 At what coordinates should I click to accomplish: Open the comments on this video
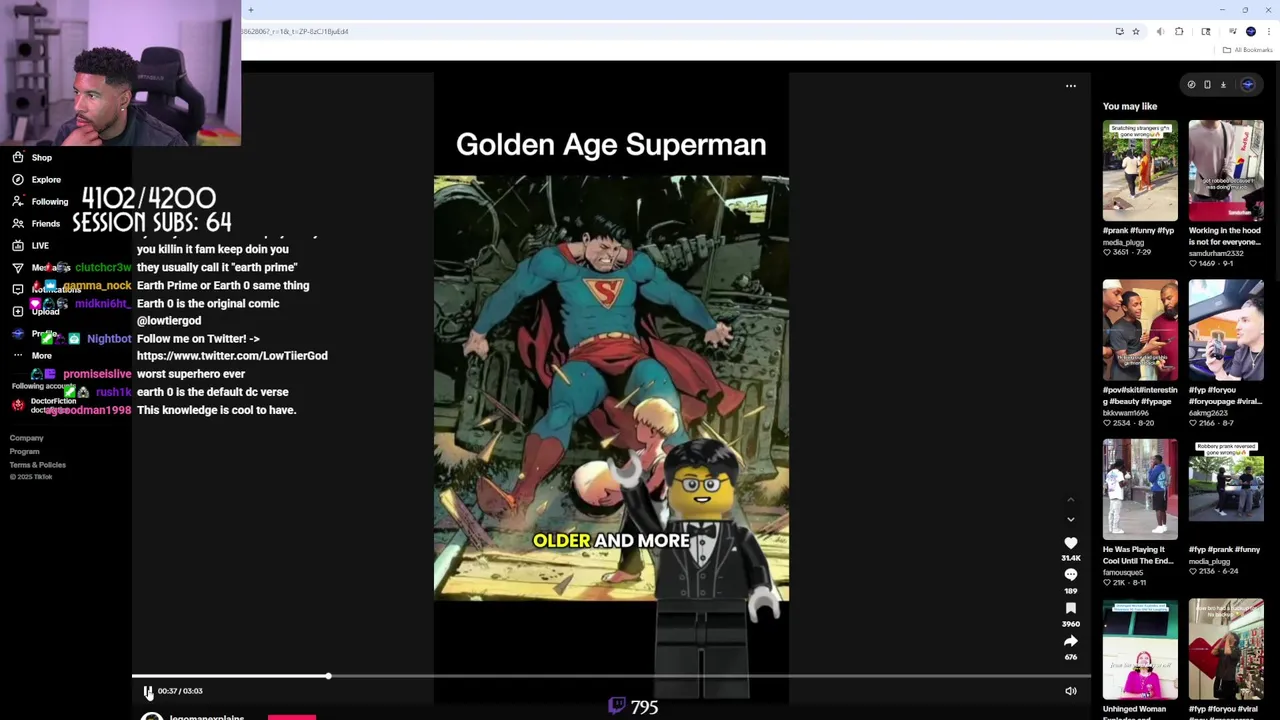[1071, 575]
